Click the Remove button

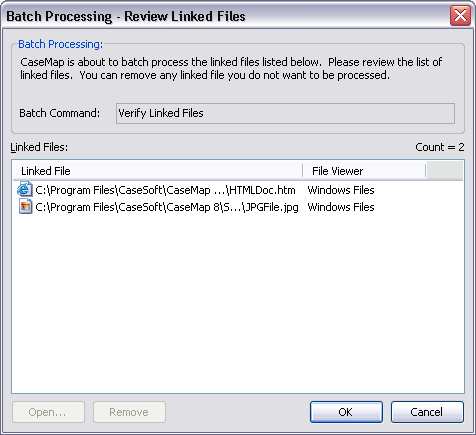click(x=129, y=412)
